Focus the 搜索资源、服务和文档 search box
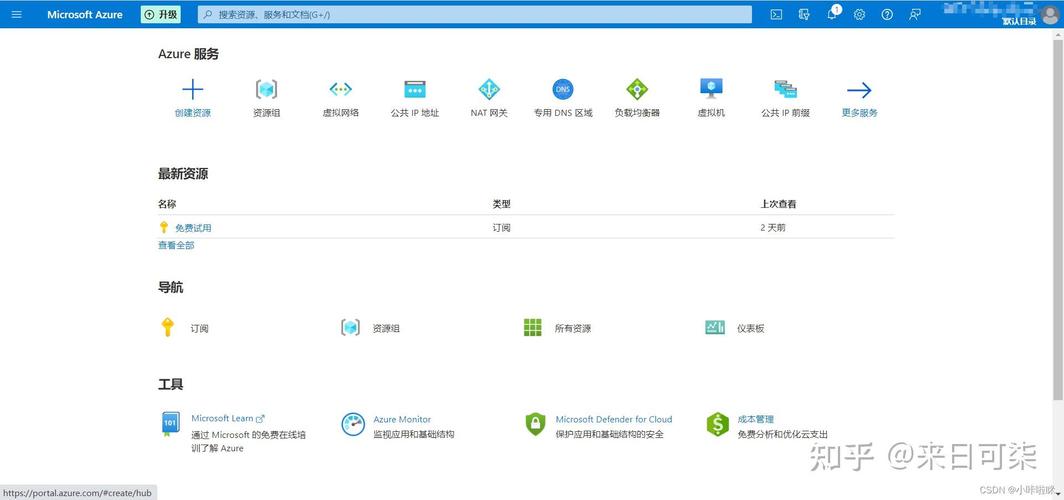1064x500 pixels. (x=475, y=14)
